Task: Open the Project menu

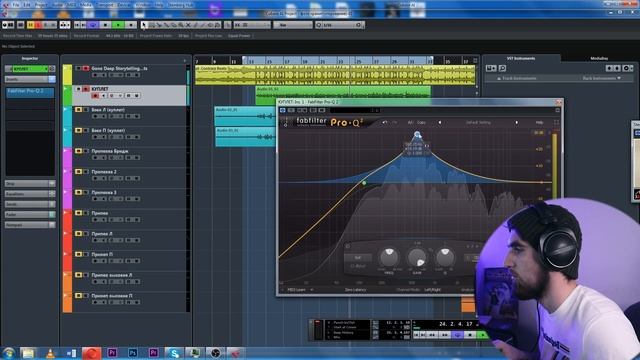Action: pos(41,5)
